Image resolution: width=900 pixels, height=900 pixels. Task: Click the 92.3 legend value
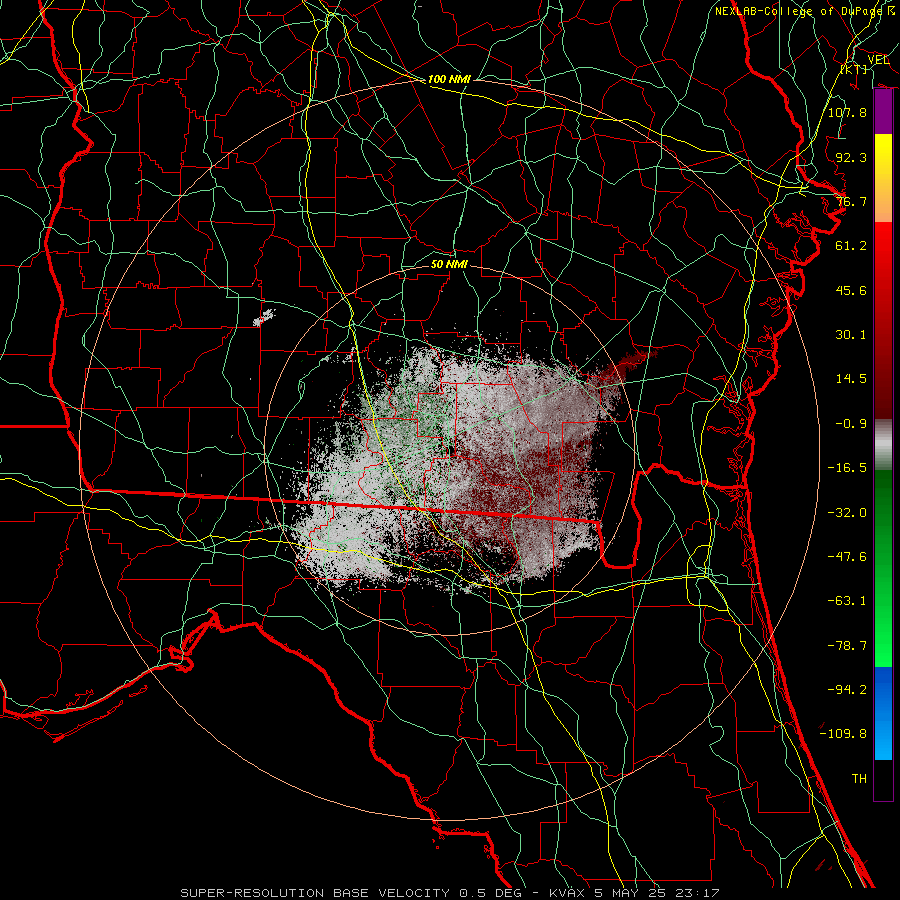tap(851, 157)
